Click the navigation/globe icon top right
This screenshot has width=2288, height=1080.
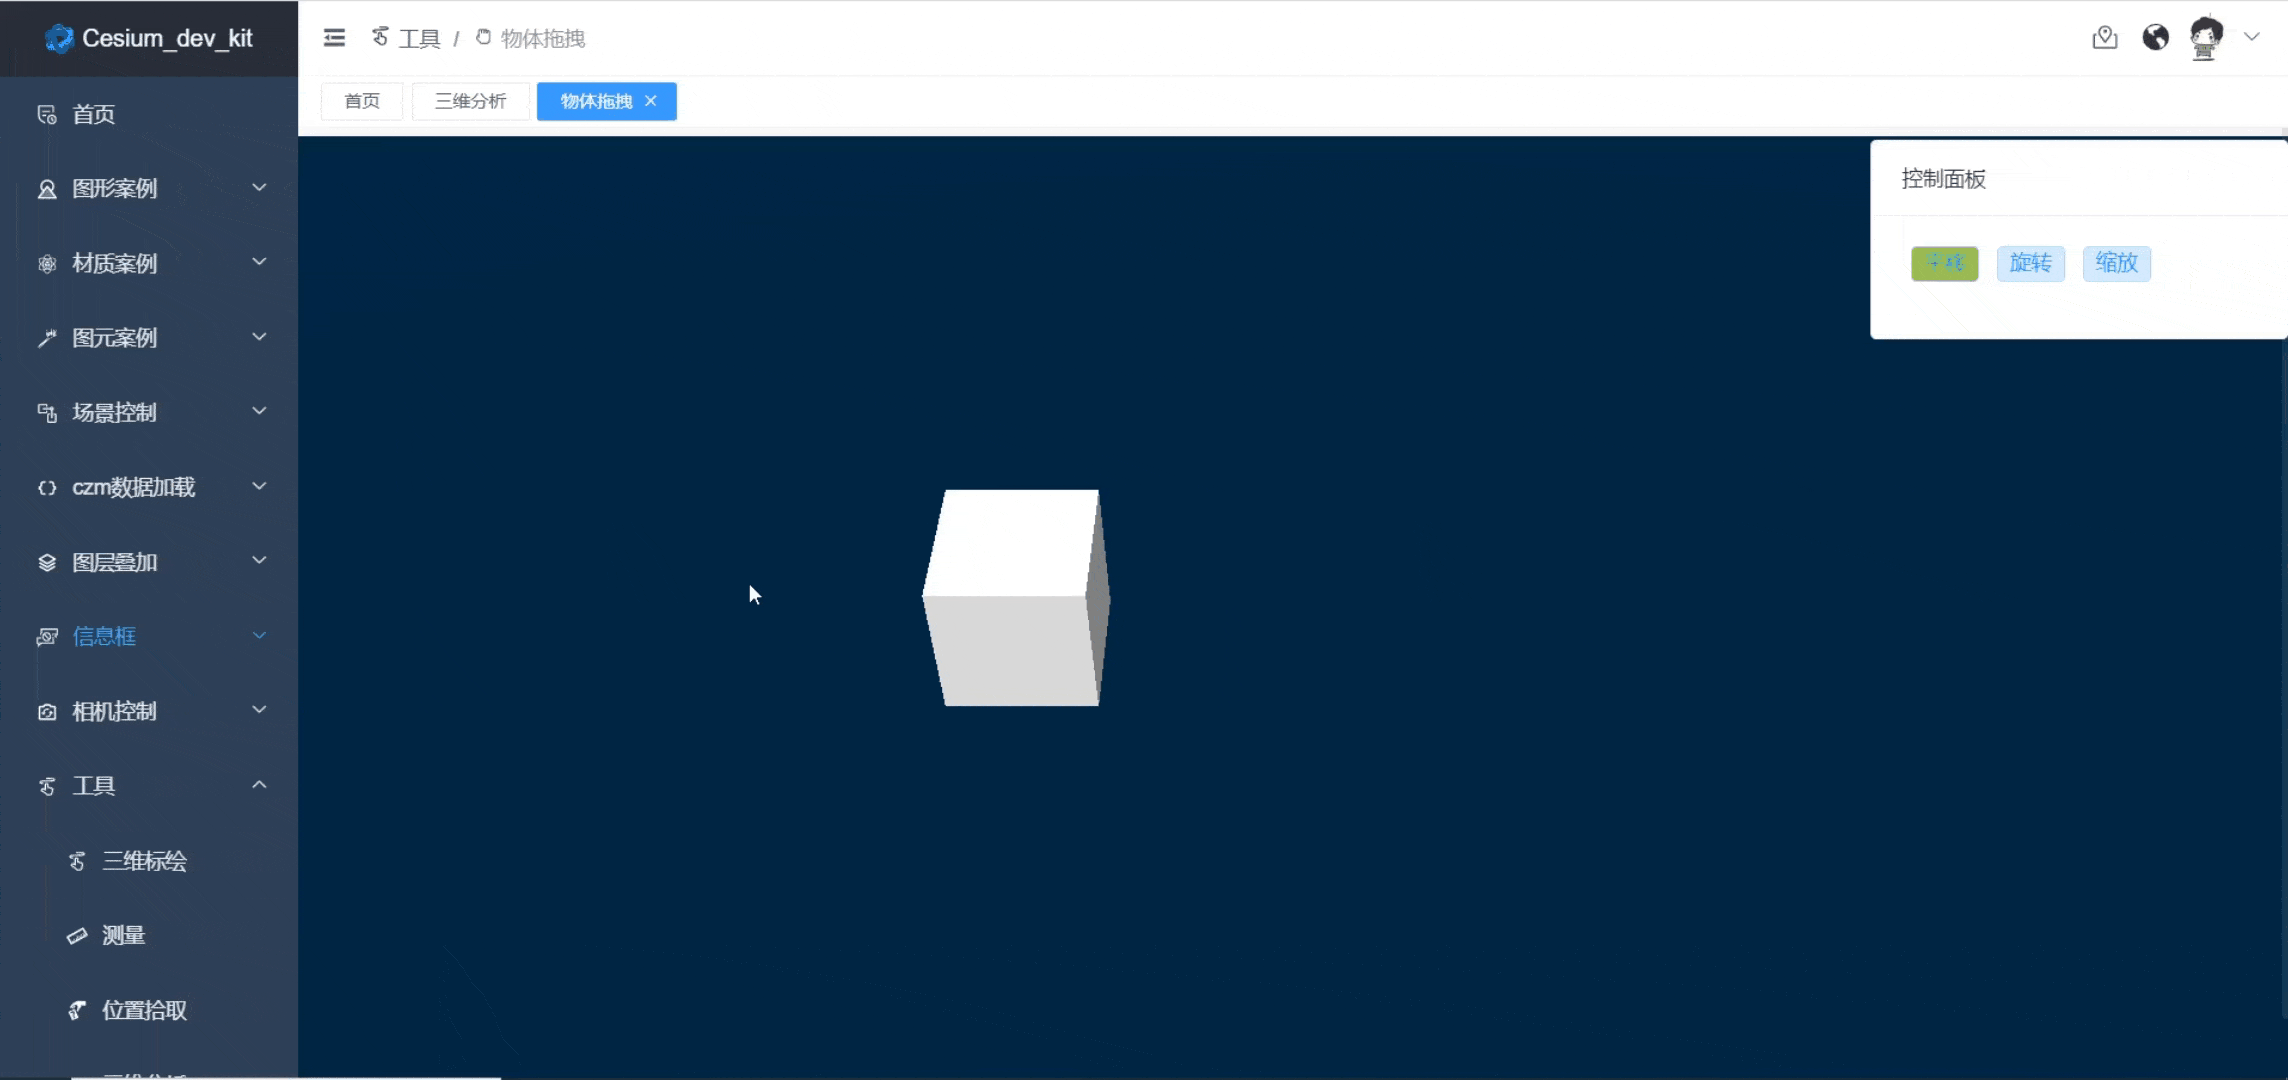pos(2154,36)
